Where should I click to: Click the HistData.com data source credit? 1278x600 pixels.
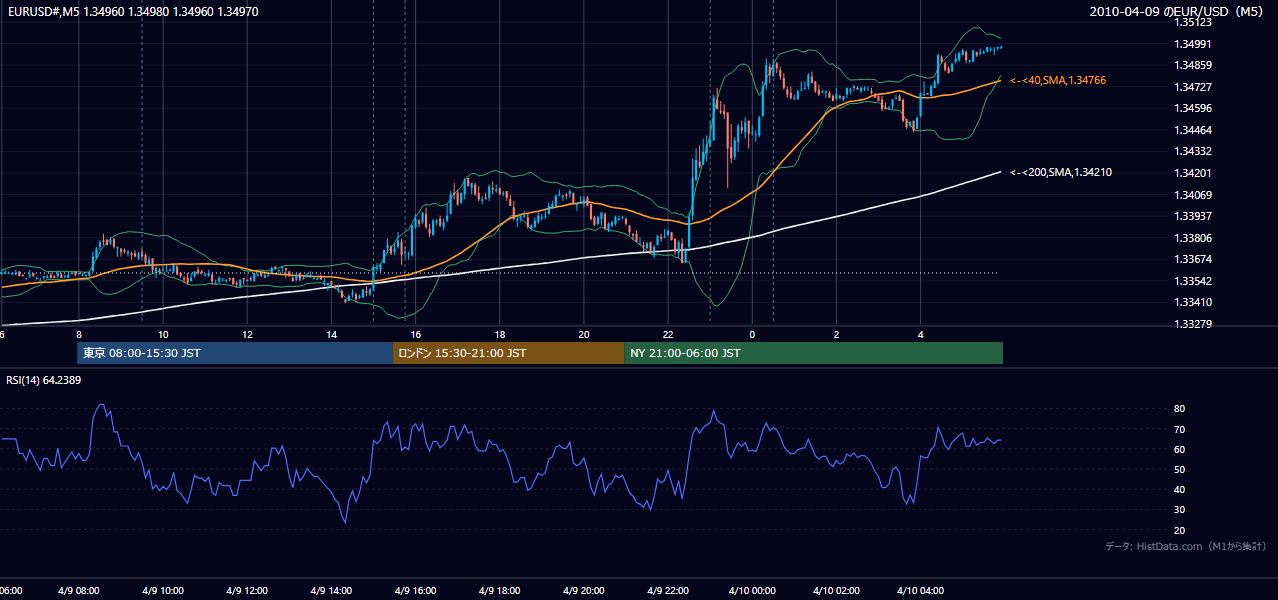tap(1186, 546)
